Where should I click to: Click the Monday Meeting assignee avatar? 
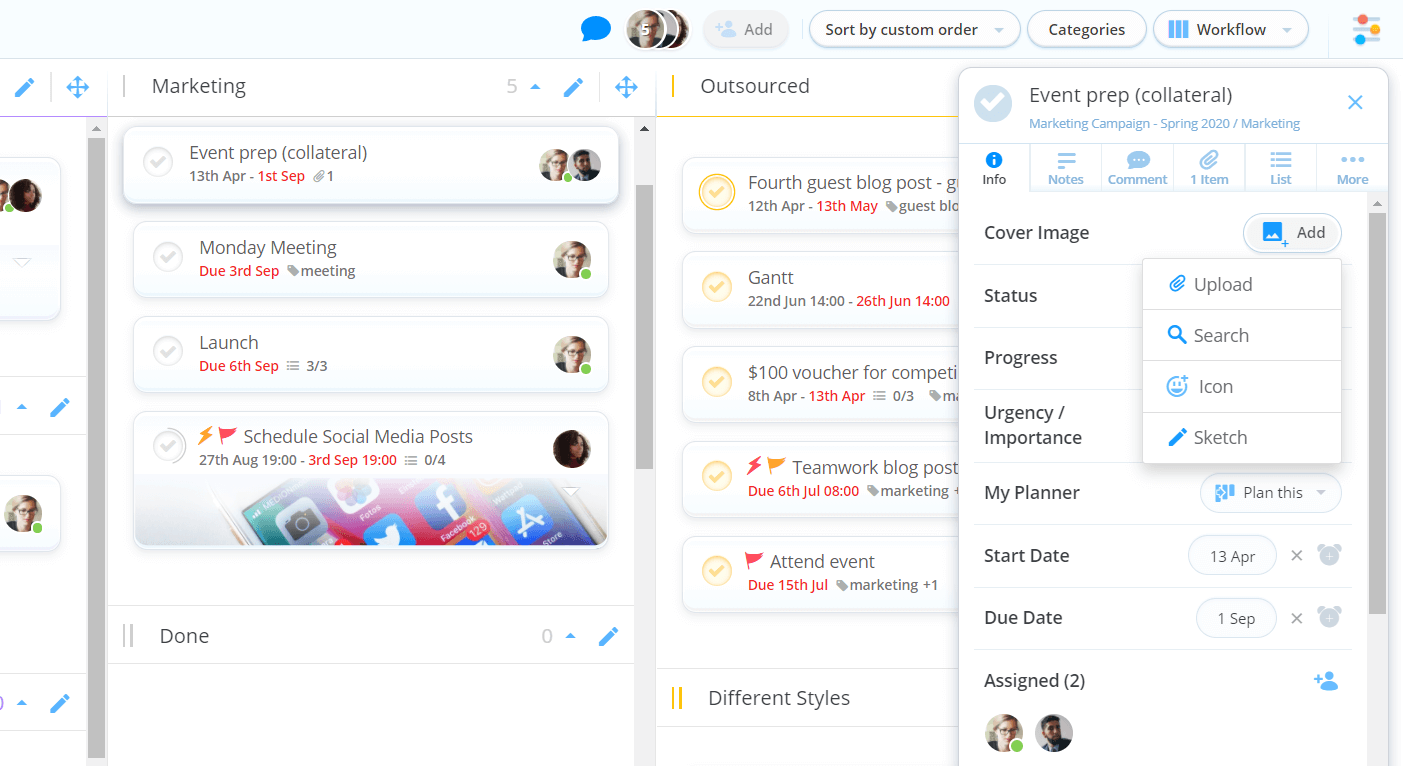point(572,260)
